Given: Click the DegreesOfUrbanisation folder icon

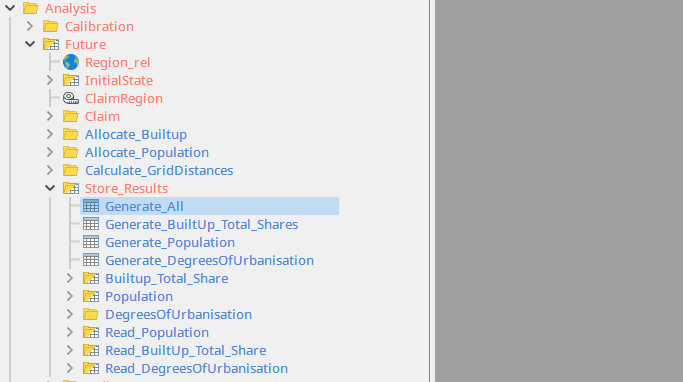Looking at the screenshot, I should [91, 314].
